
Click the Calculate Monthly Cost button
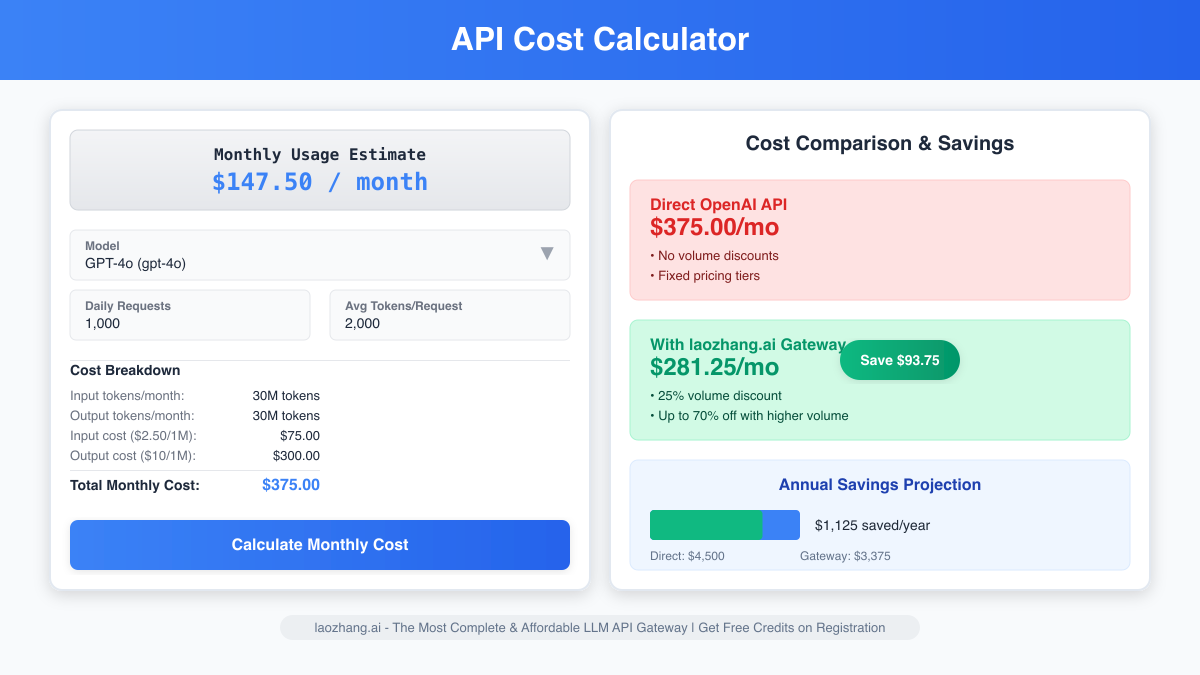[320, 545]
